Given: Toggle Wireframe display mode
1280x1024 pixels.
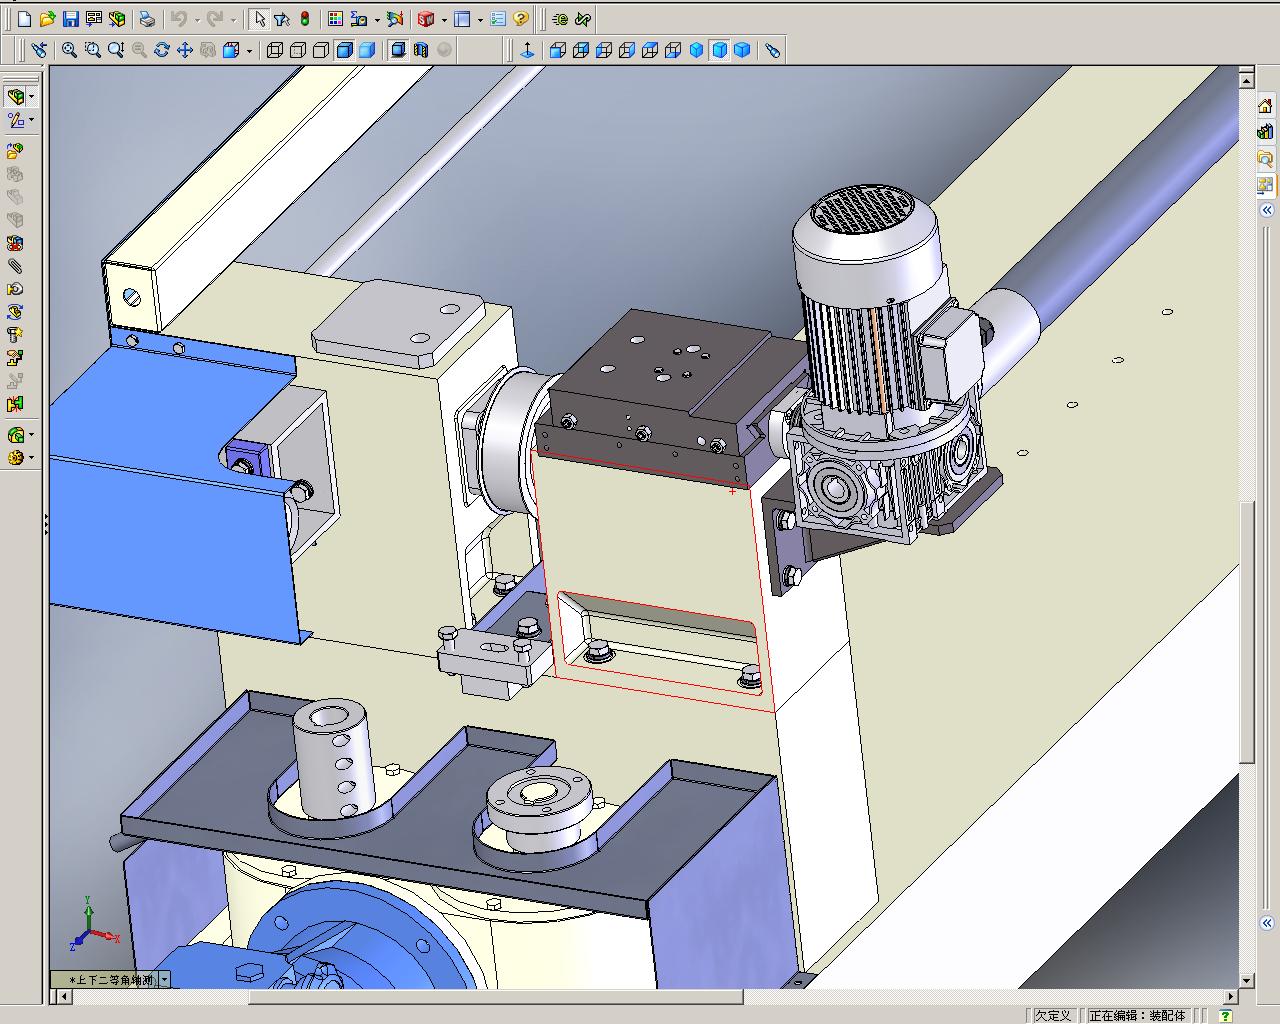Looking at the screenshot, I should click(x=275, y=50).
